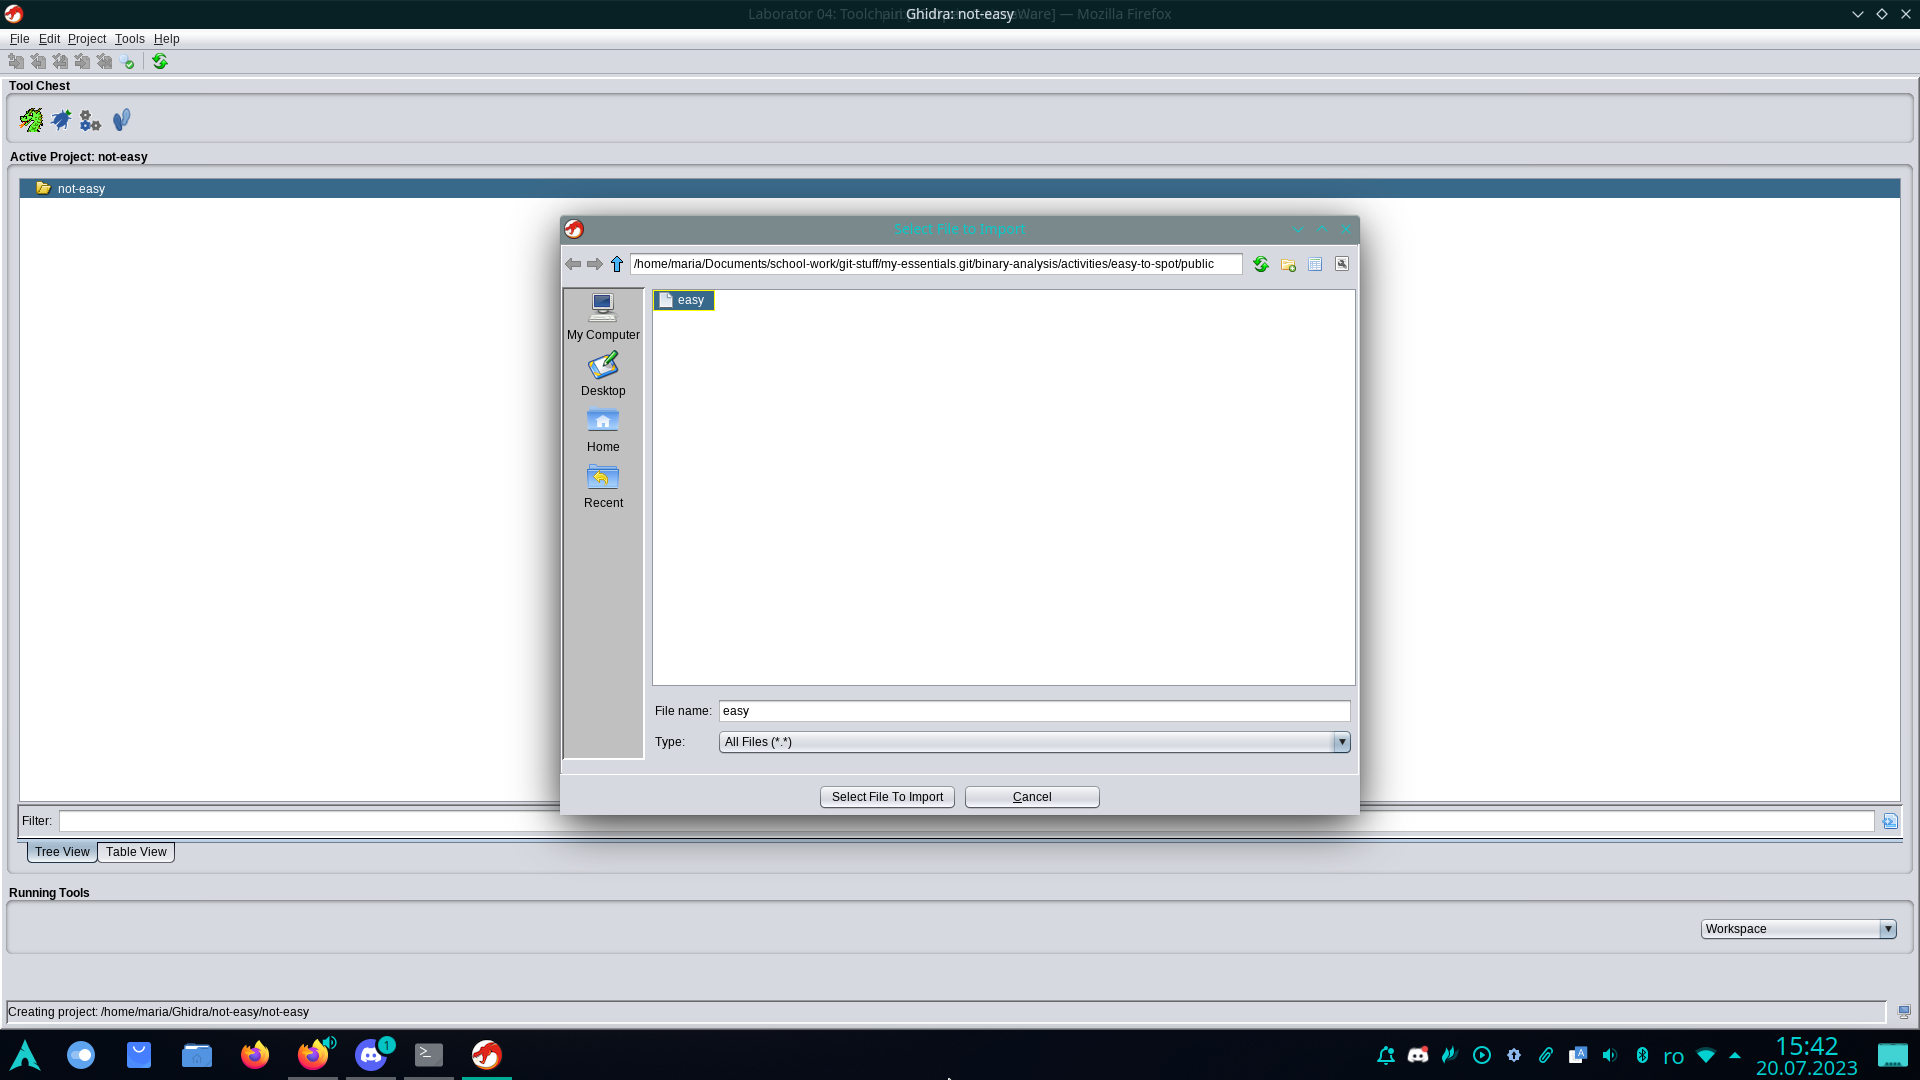Click the parent directory up arrow icon
Image resolution: width=1920 pixels, height=1080 pixels.
pyautogui.click(x=616, y=264)
